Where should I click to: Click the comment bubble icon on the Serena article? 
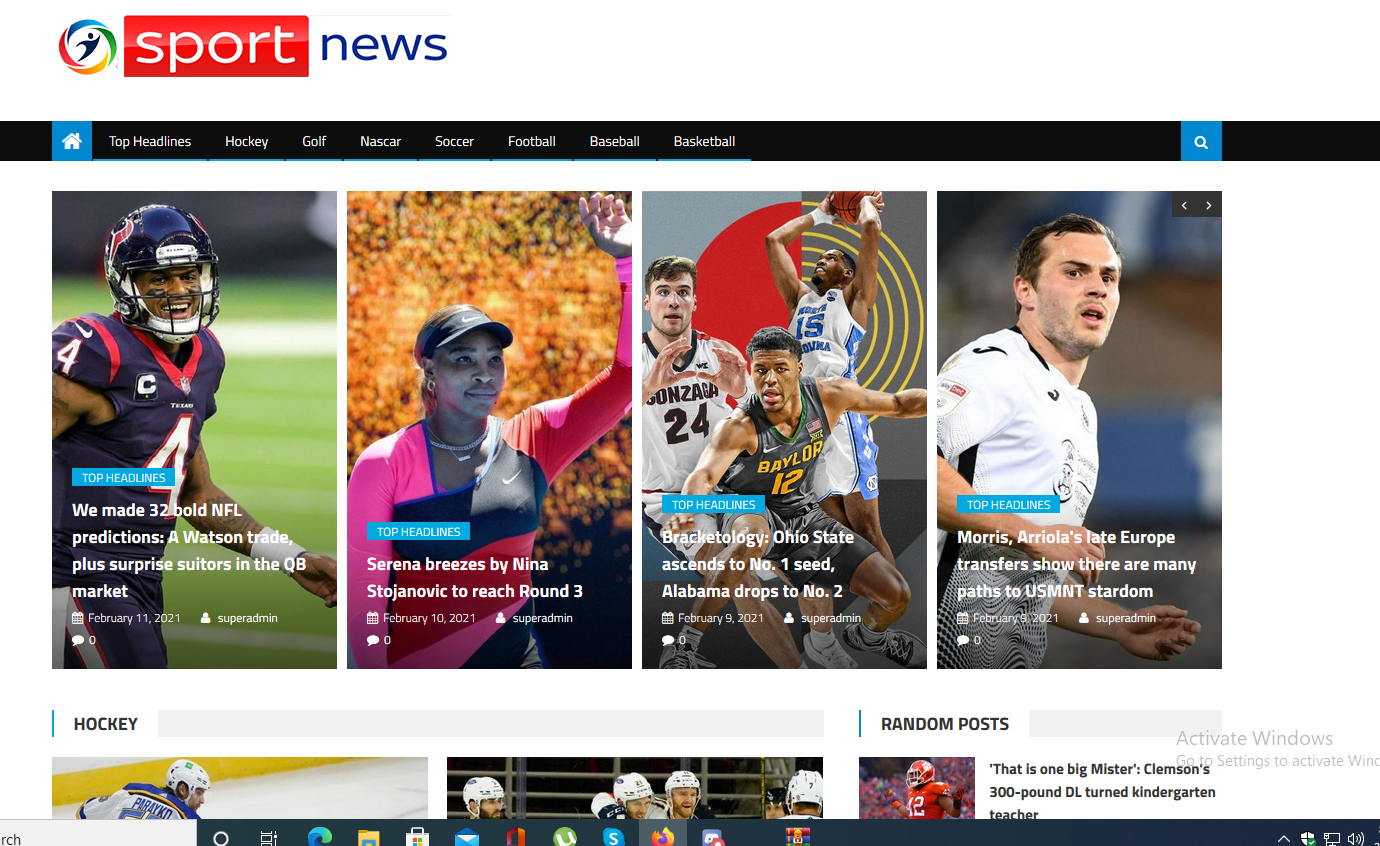(x=372, y=639)
